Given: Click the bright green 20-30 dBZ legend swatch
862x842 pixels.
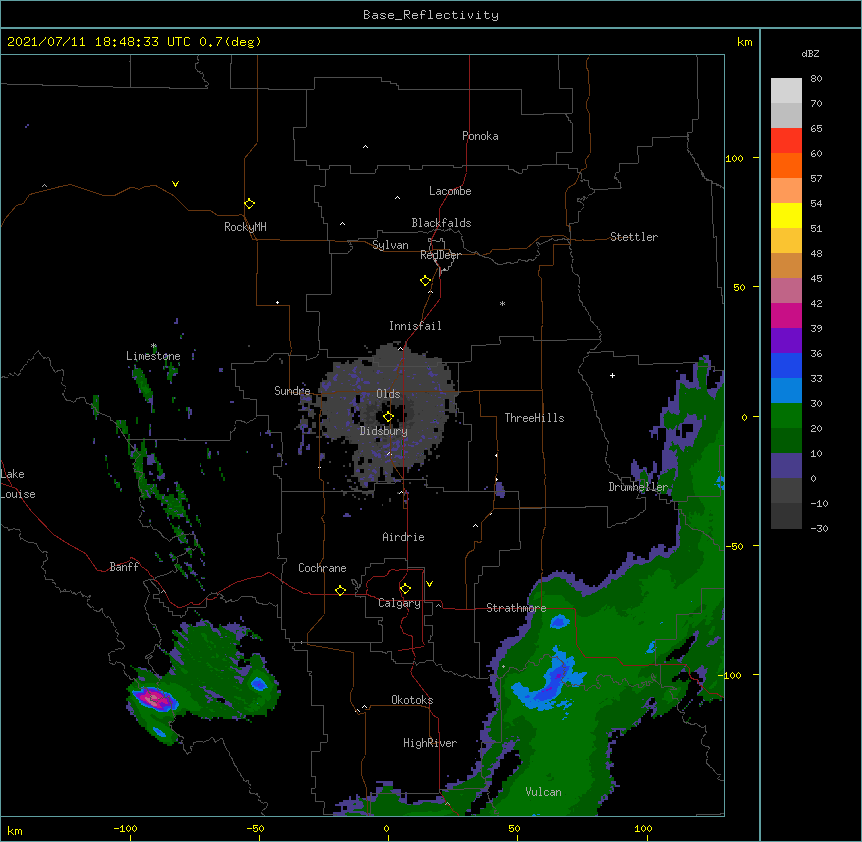Looking at the screenshot, I should (x=786, y=416).
